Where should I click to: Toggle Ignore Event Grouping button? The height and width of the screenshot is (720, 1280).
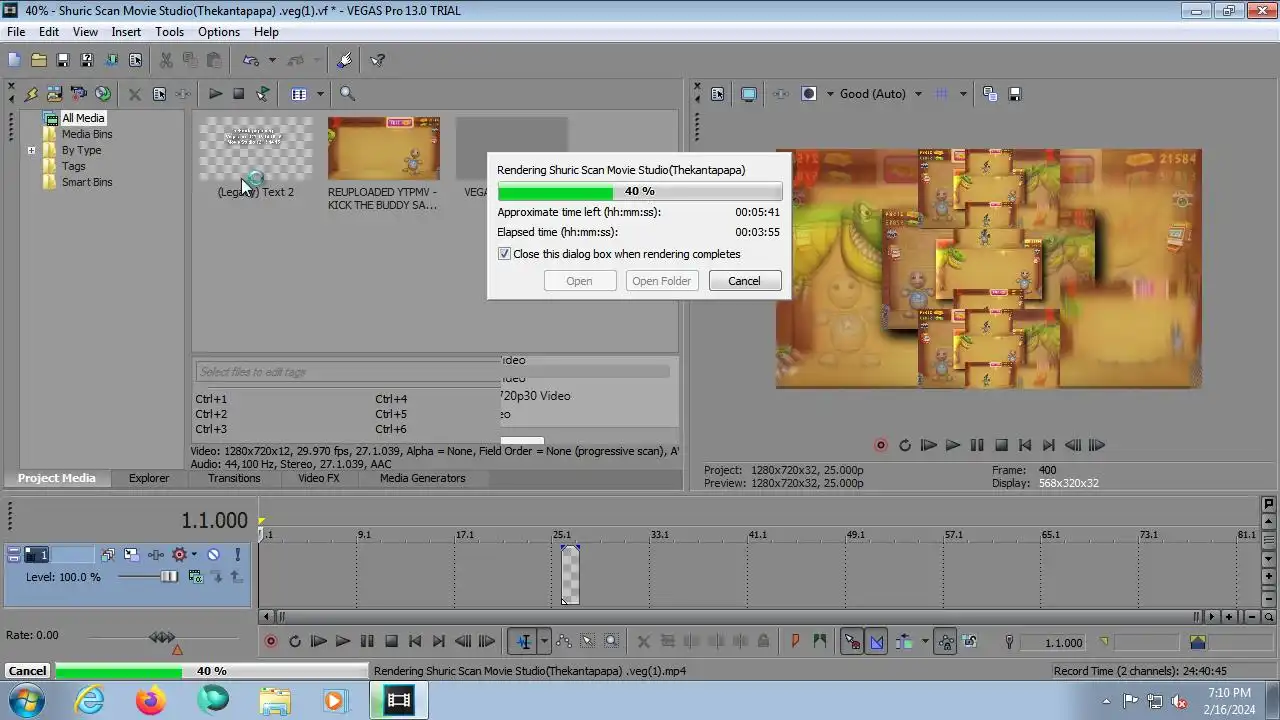click(x=969, y=642)
